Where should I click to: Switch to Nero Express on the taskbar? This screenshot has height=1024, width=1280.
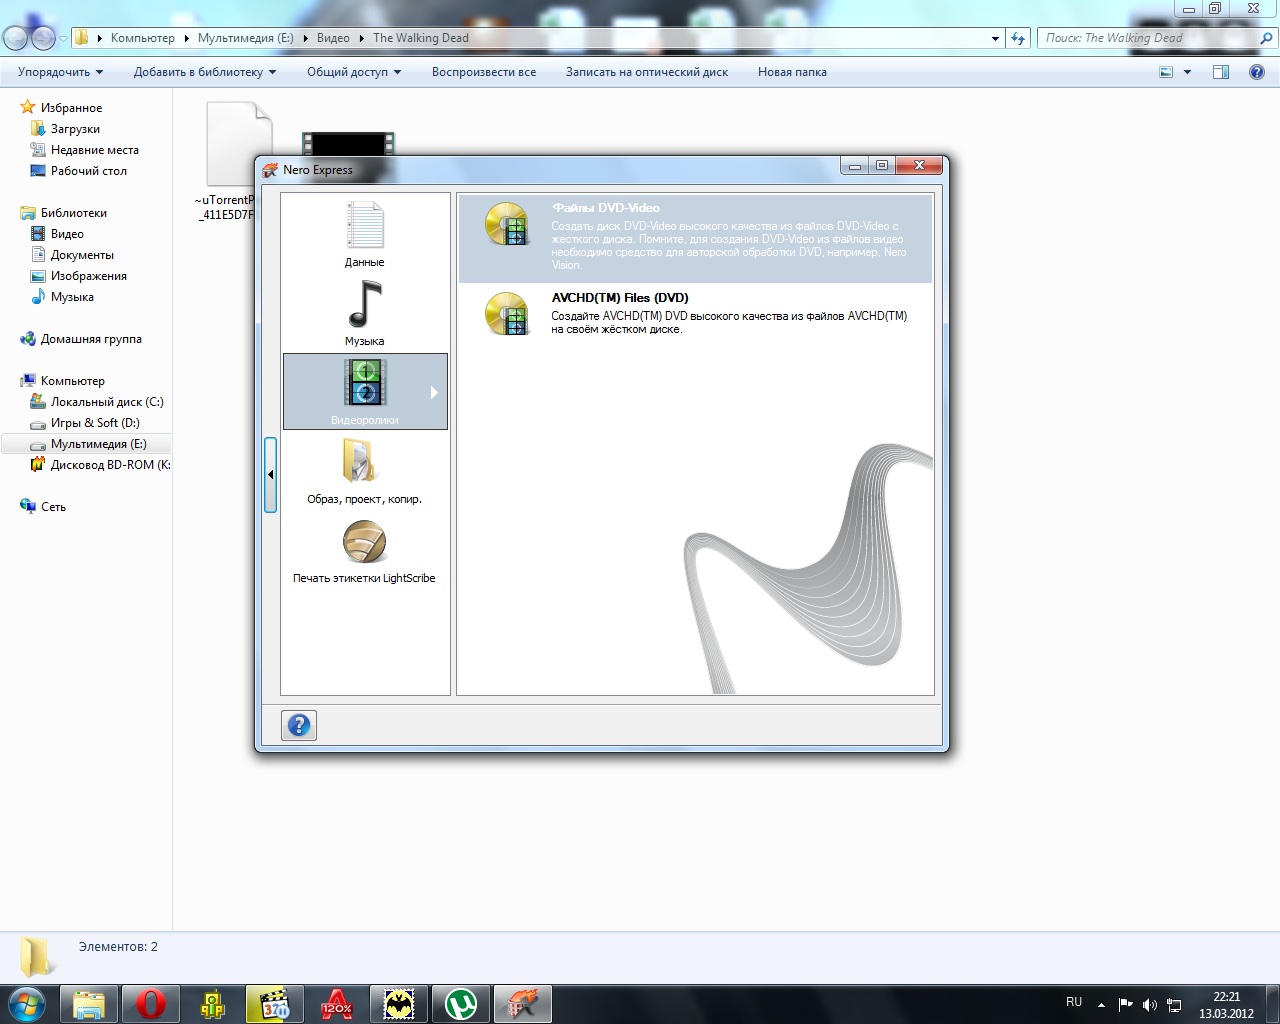[x=523, y=1003]
